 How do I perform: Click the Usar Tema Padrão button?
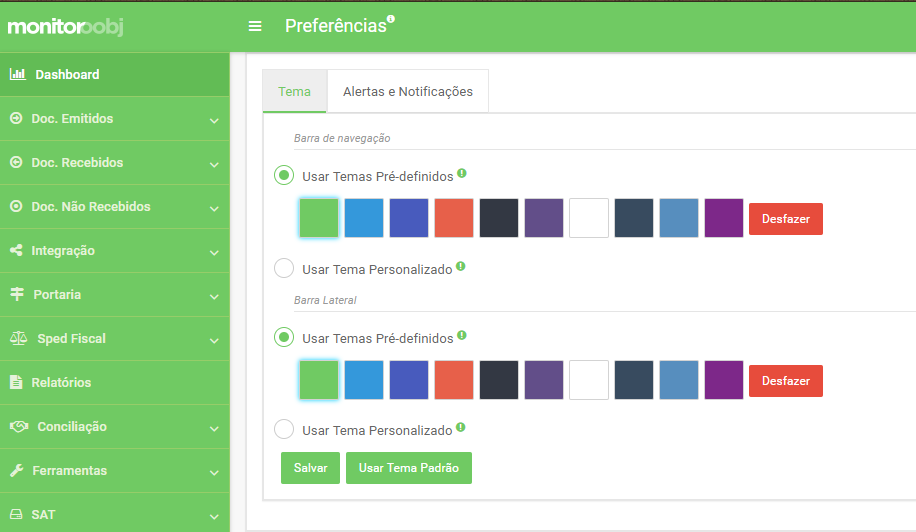(x=409, y=468)
